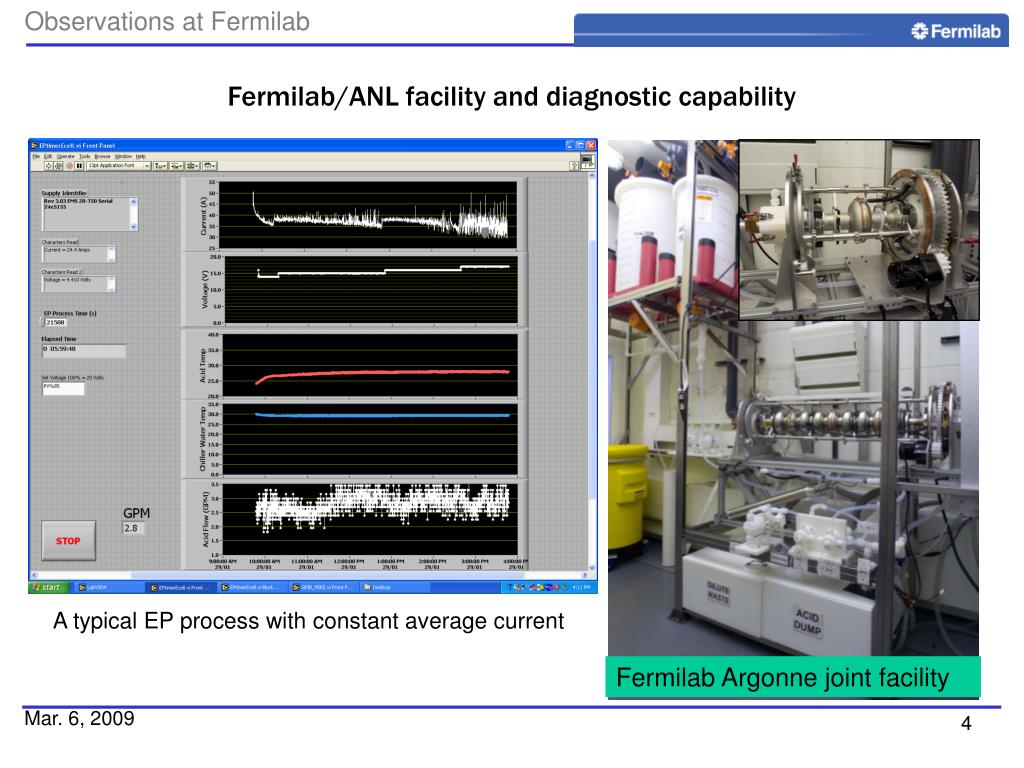The image size is (1024, 768).
Task: Open the Browse menu
Action: point(103,157)
